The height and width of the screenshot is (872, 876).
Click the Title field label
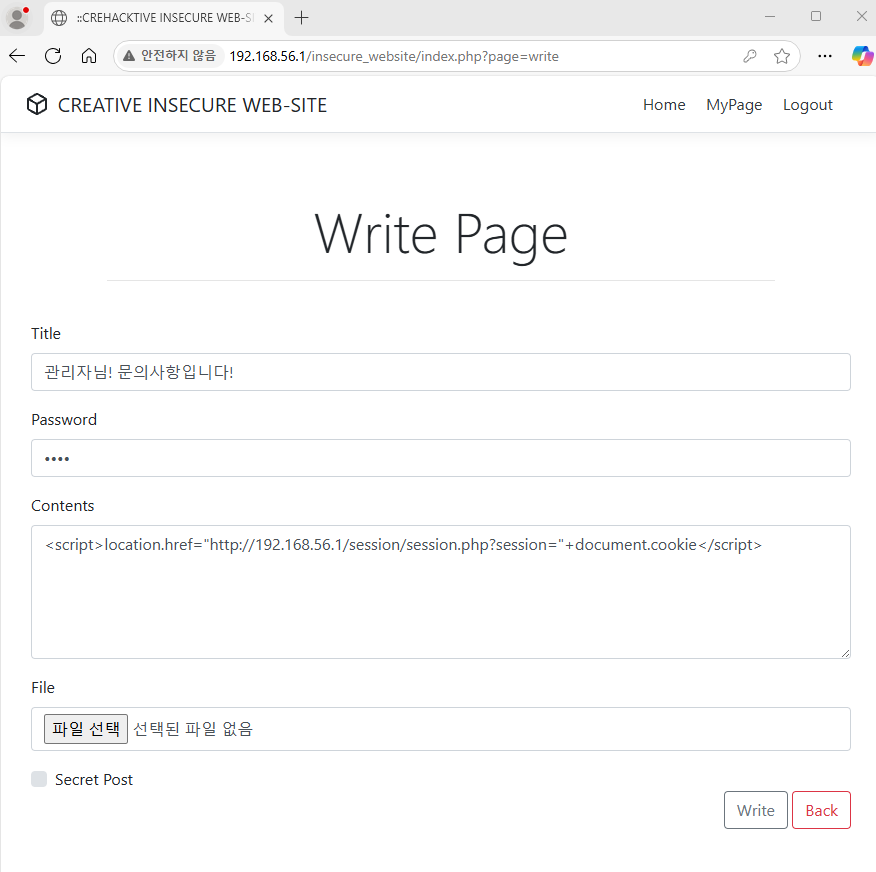tap(46, 333)
